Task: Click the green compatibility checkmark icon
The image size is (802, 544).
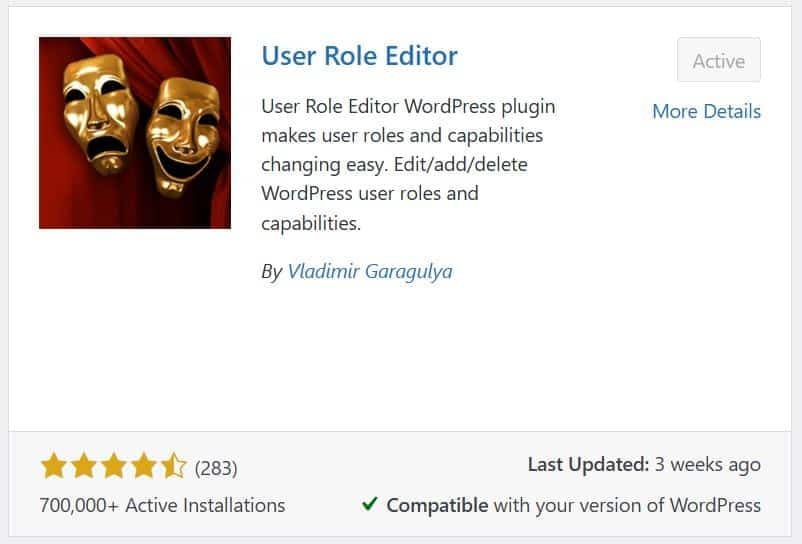Action: [369, 504]
